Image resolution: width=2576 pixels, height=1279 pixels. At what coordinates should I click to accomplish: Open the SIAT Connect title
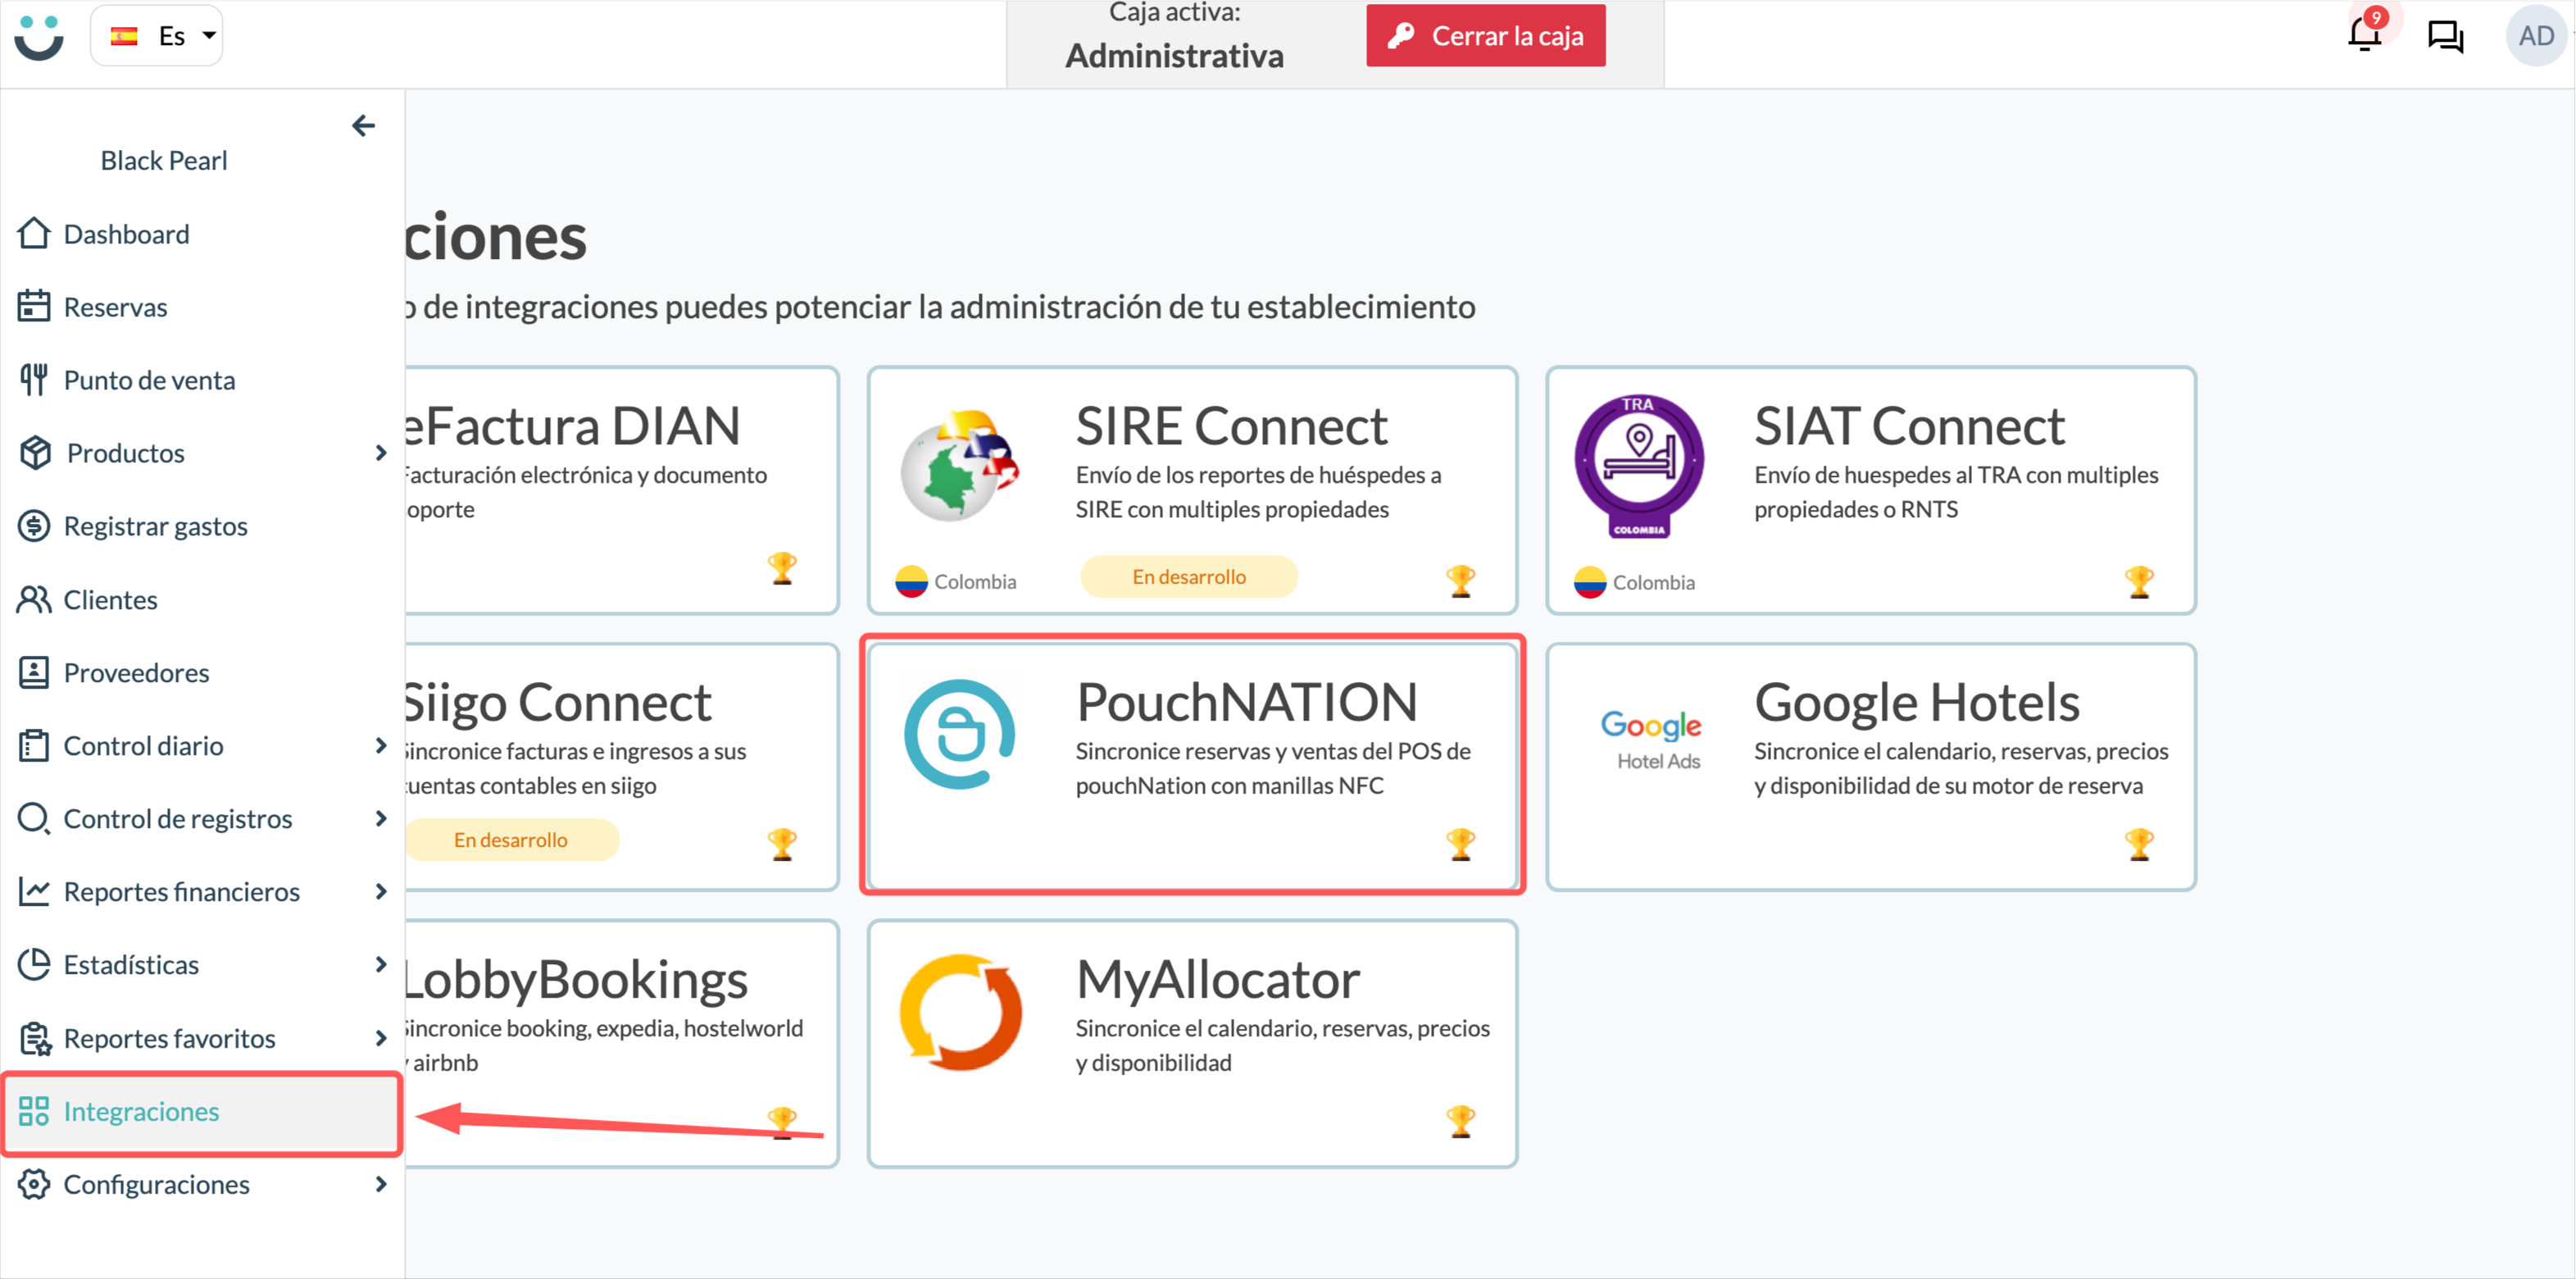click(x=1909, y=426)
